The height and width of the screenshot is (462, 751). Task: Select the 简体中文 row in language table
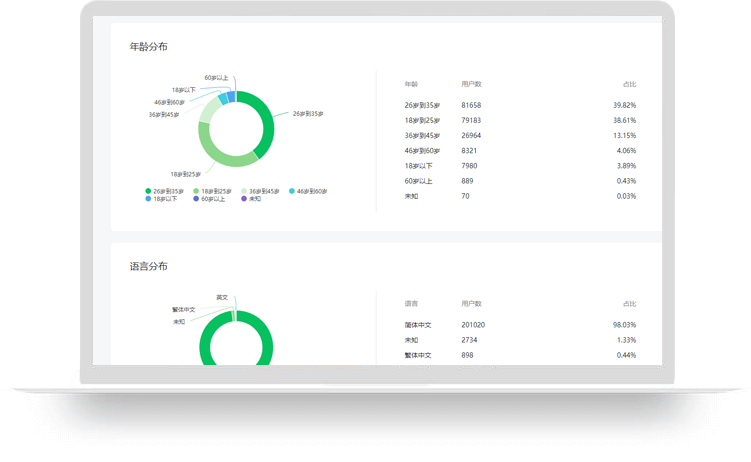520,325
